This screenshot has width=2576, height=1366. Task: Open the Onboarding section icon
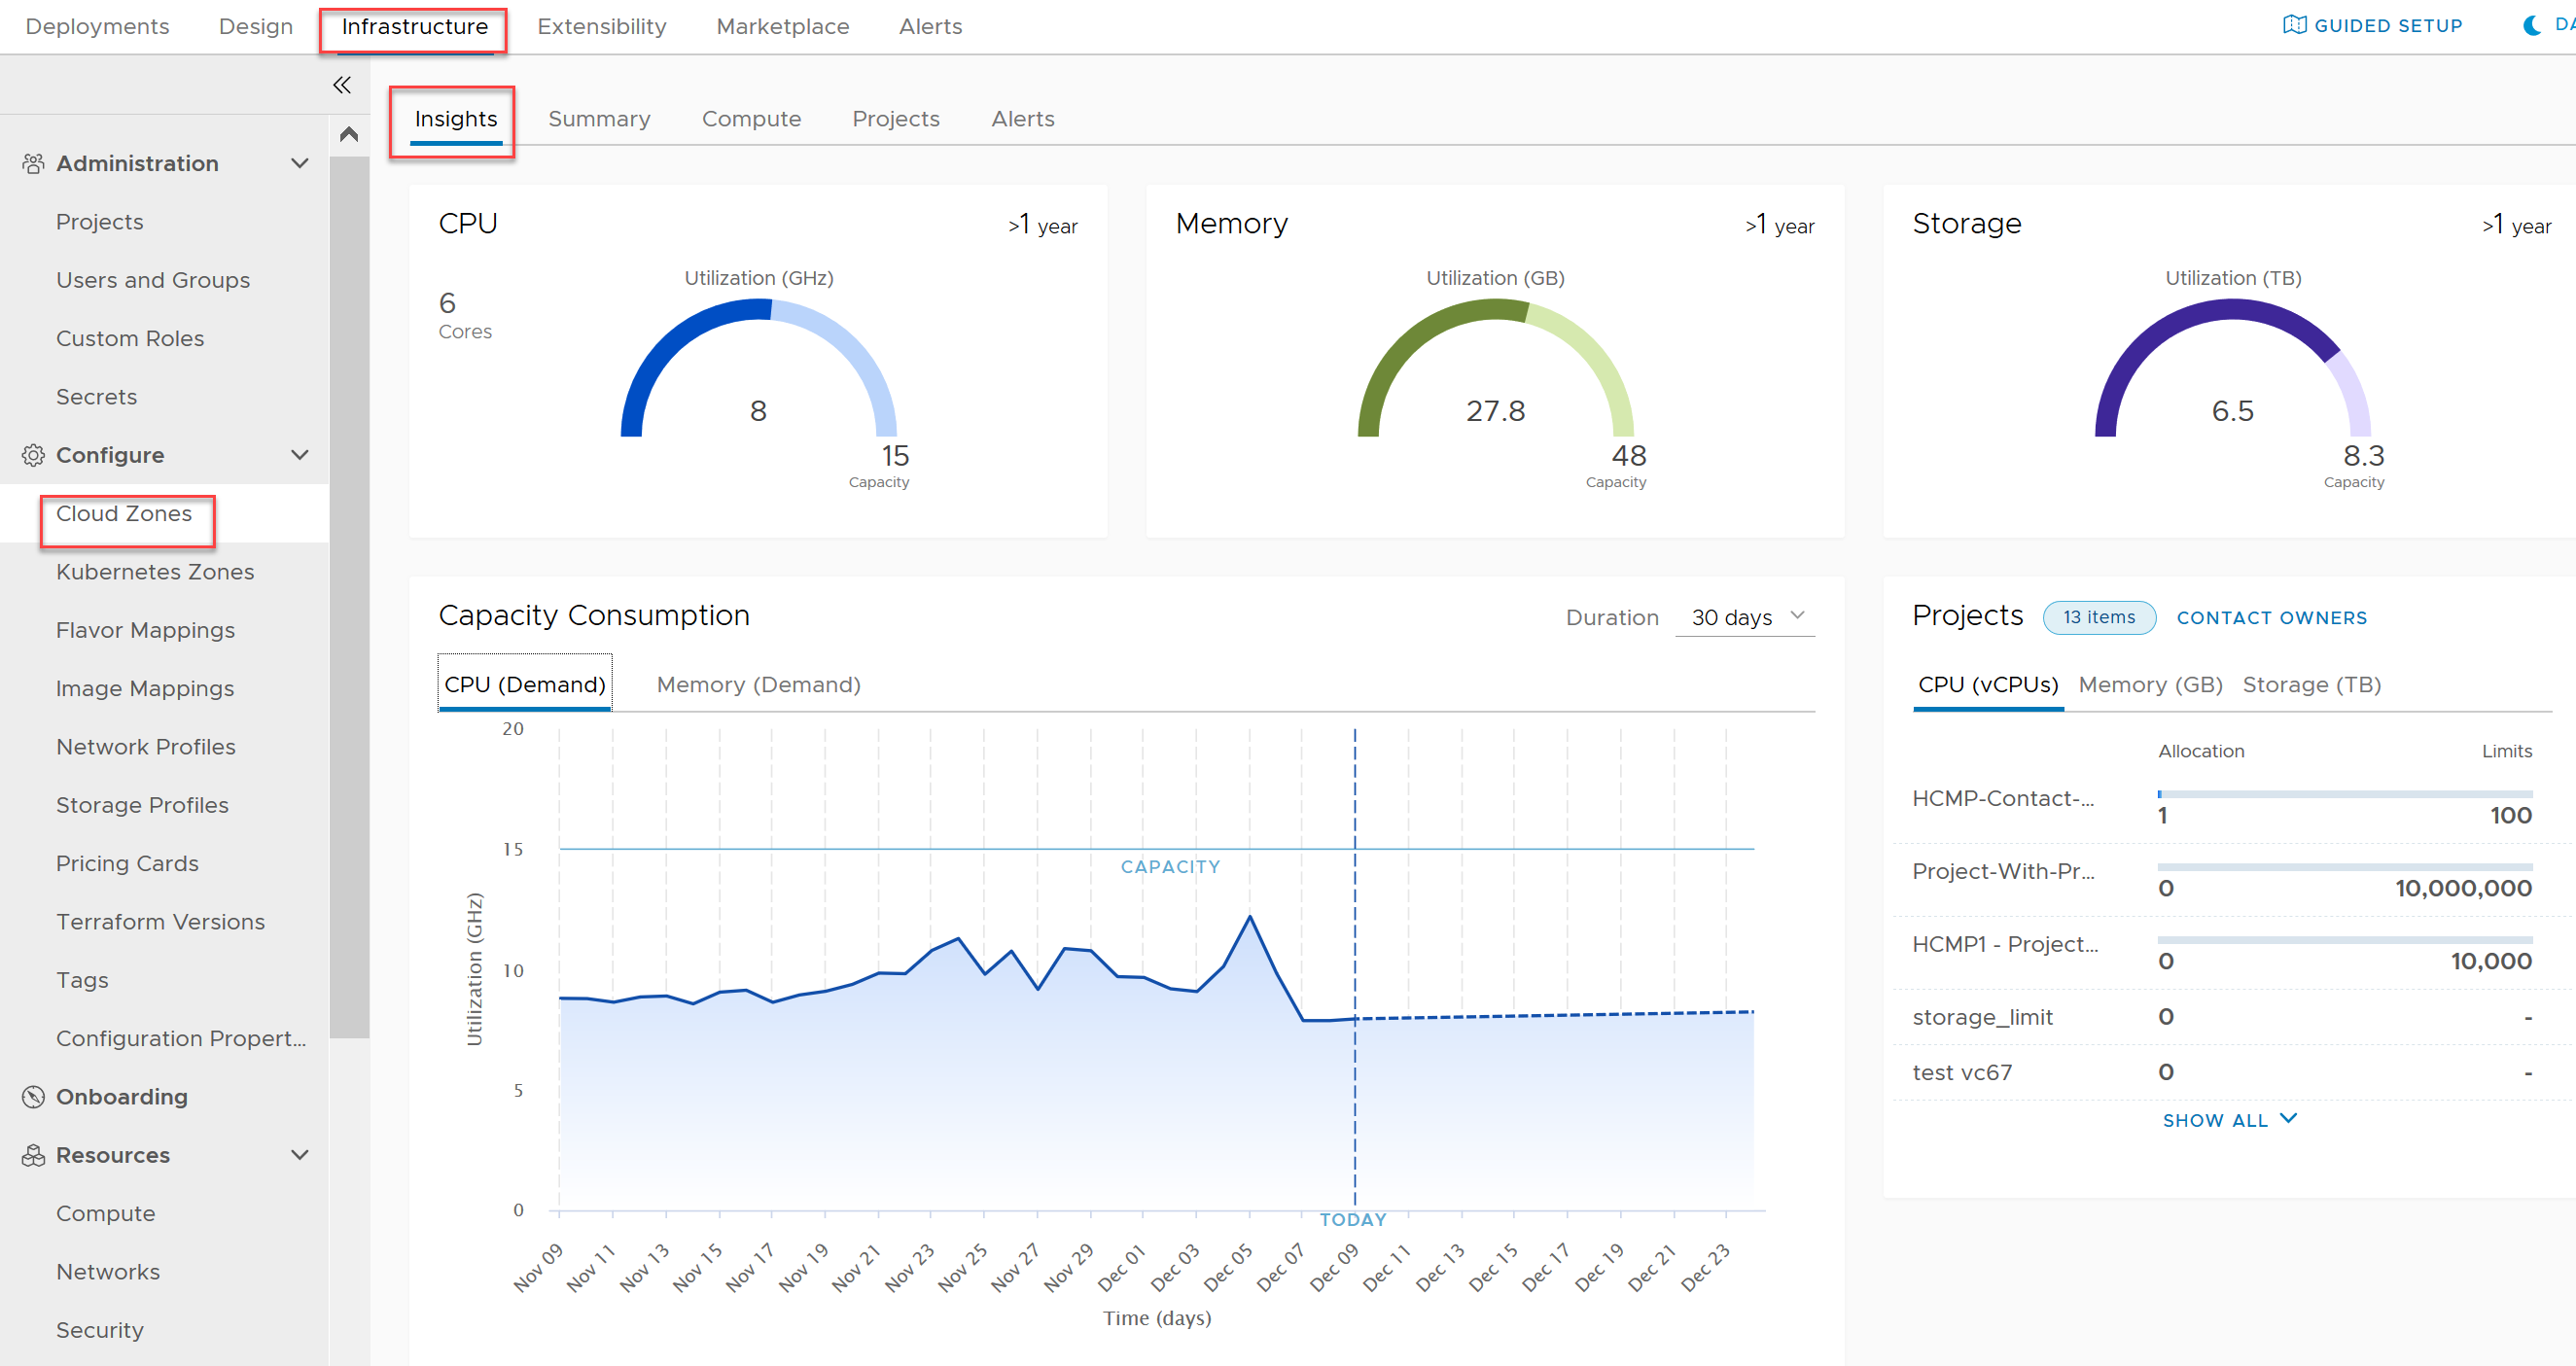[x=31, y=1097]
